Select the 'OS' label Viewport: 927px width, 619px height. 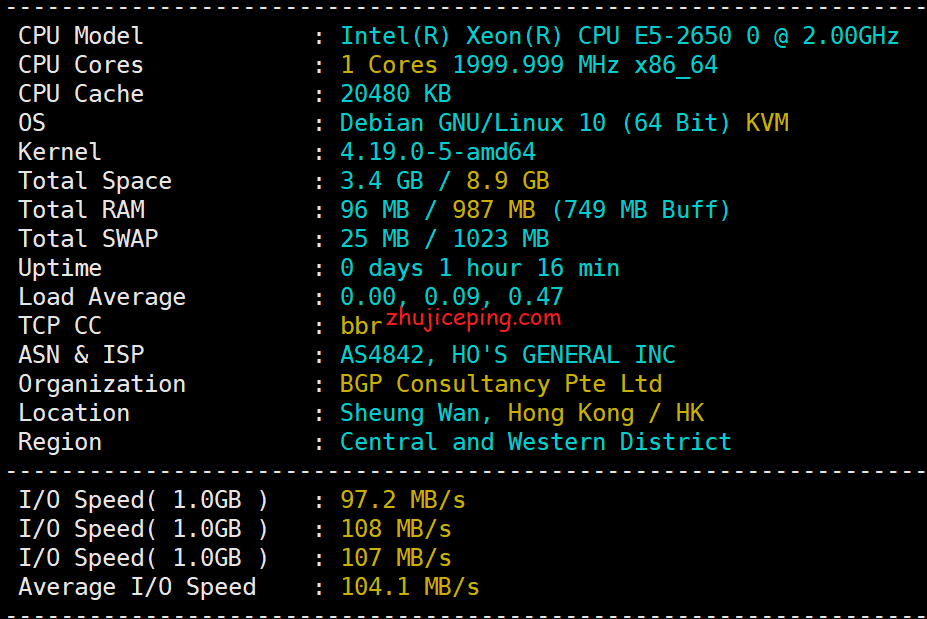[32, 123]
